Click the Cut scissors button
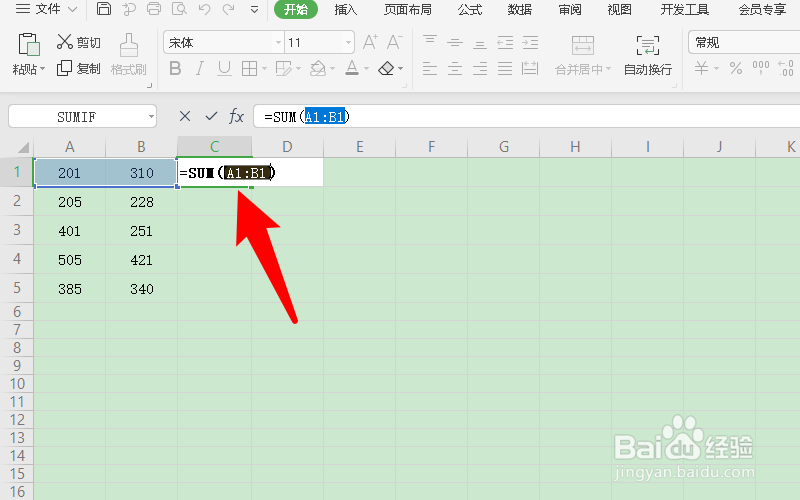800x500 pixels. coord(79,42)
